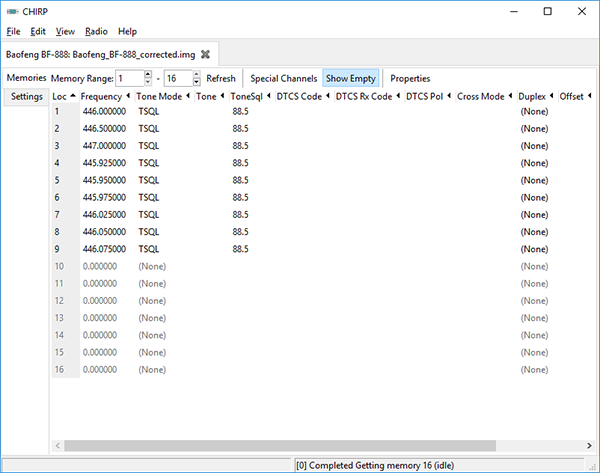Select empty memory location 13
This screenshot has width=600, height=473.
point(59,318)
